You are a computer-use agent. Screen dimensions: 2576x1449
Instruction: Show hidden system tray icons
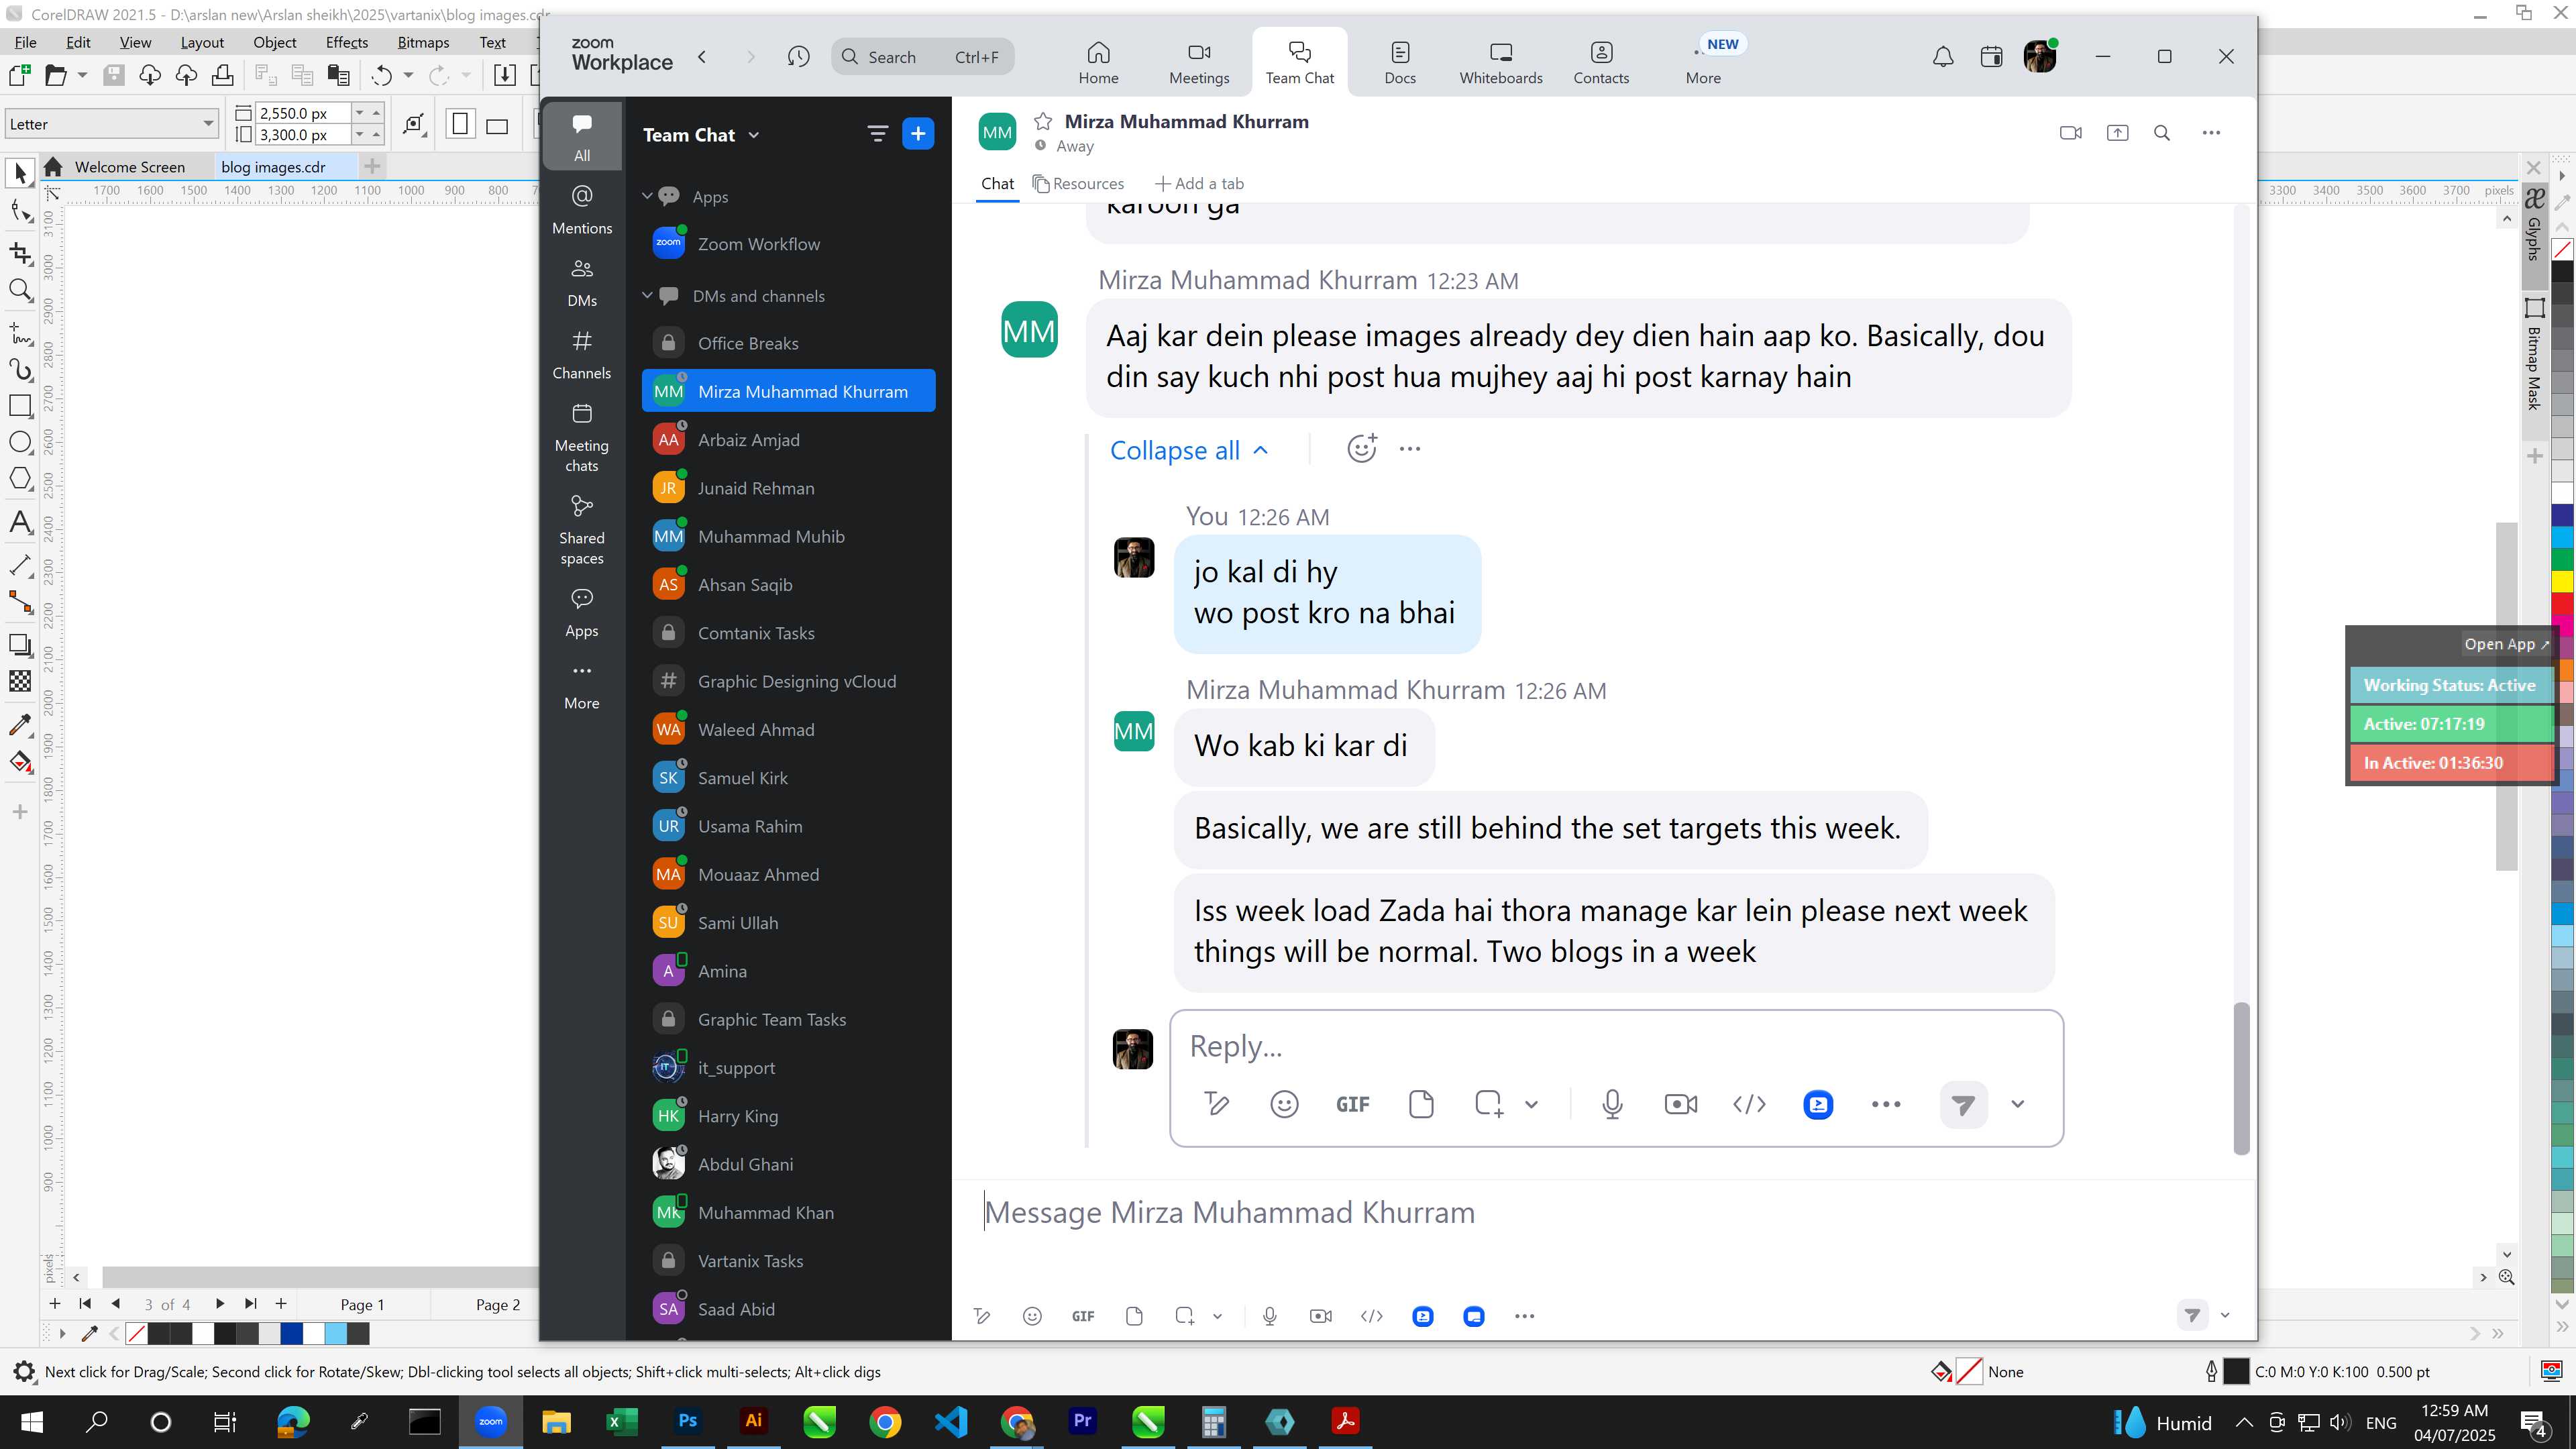click(2244, 1422)
